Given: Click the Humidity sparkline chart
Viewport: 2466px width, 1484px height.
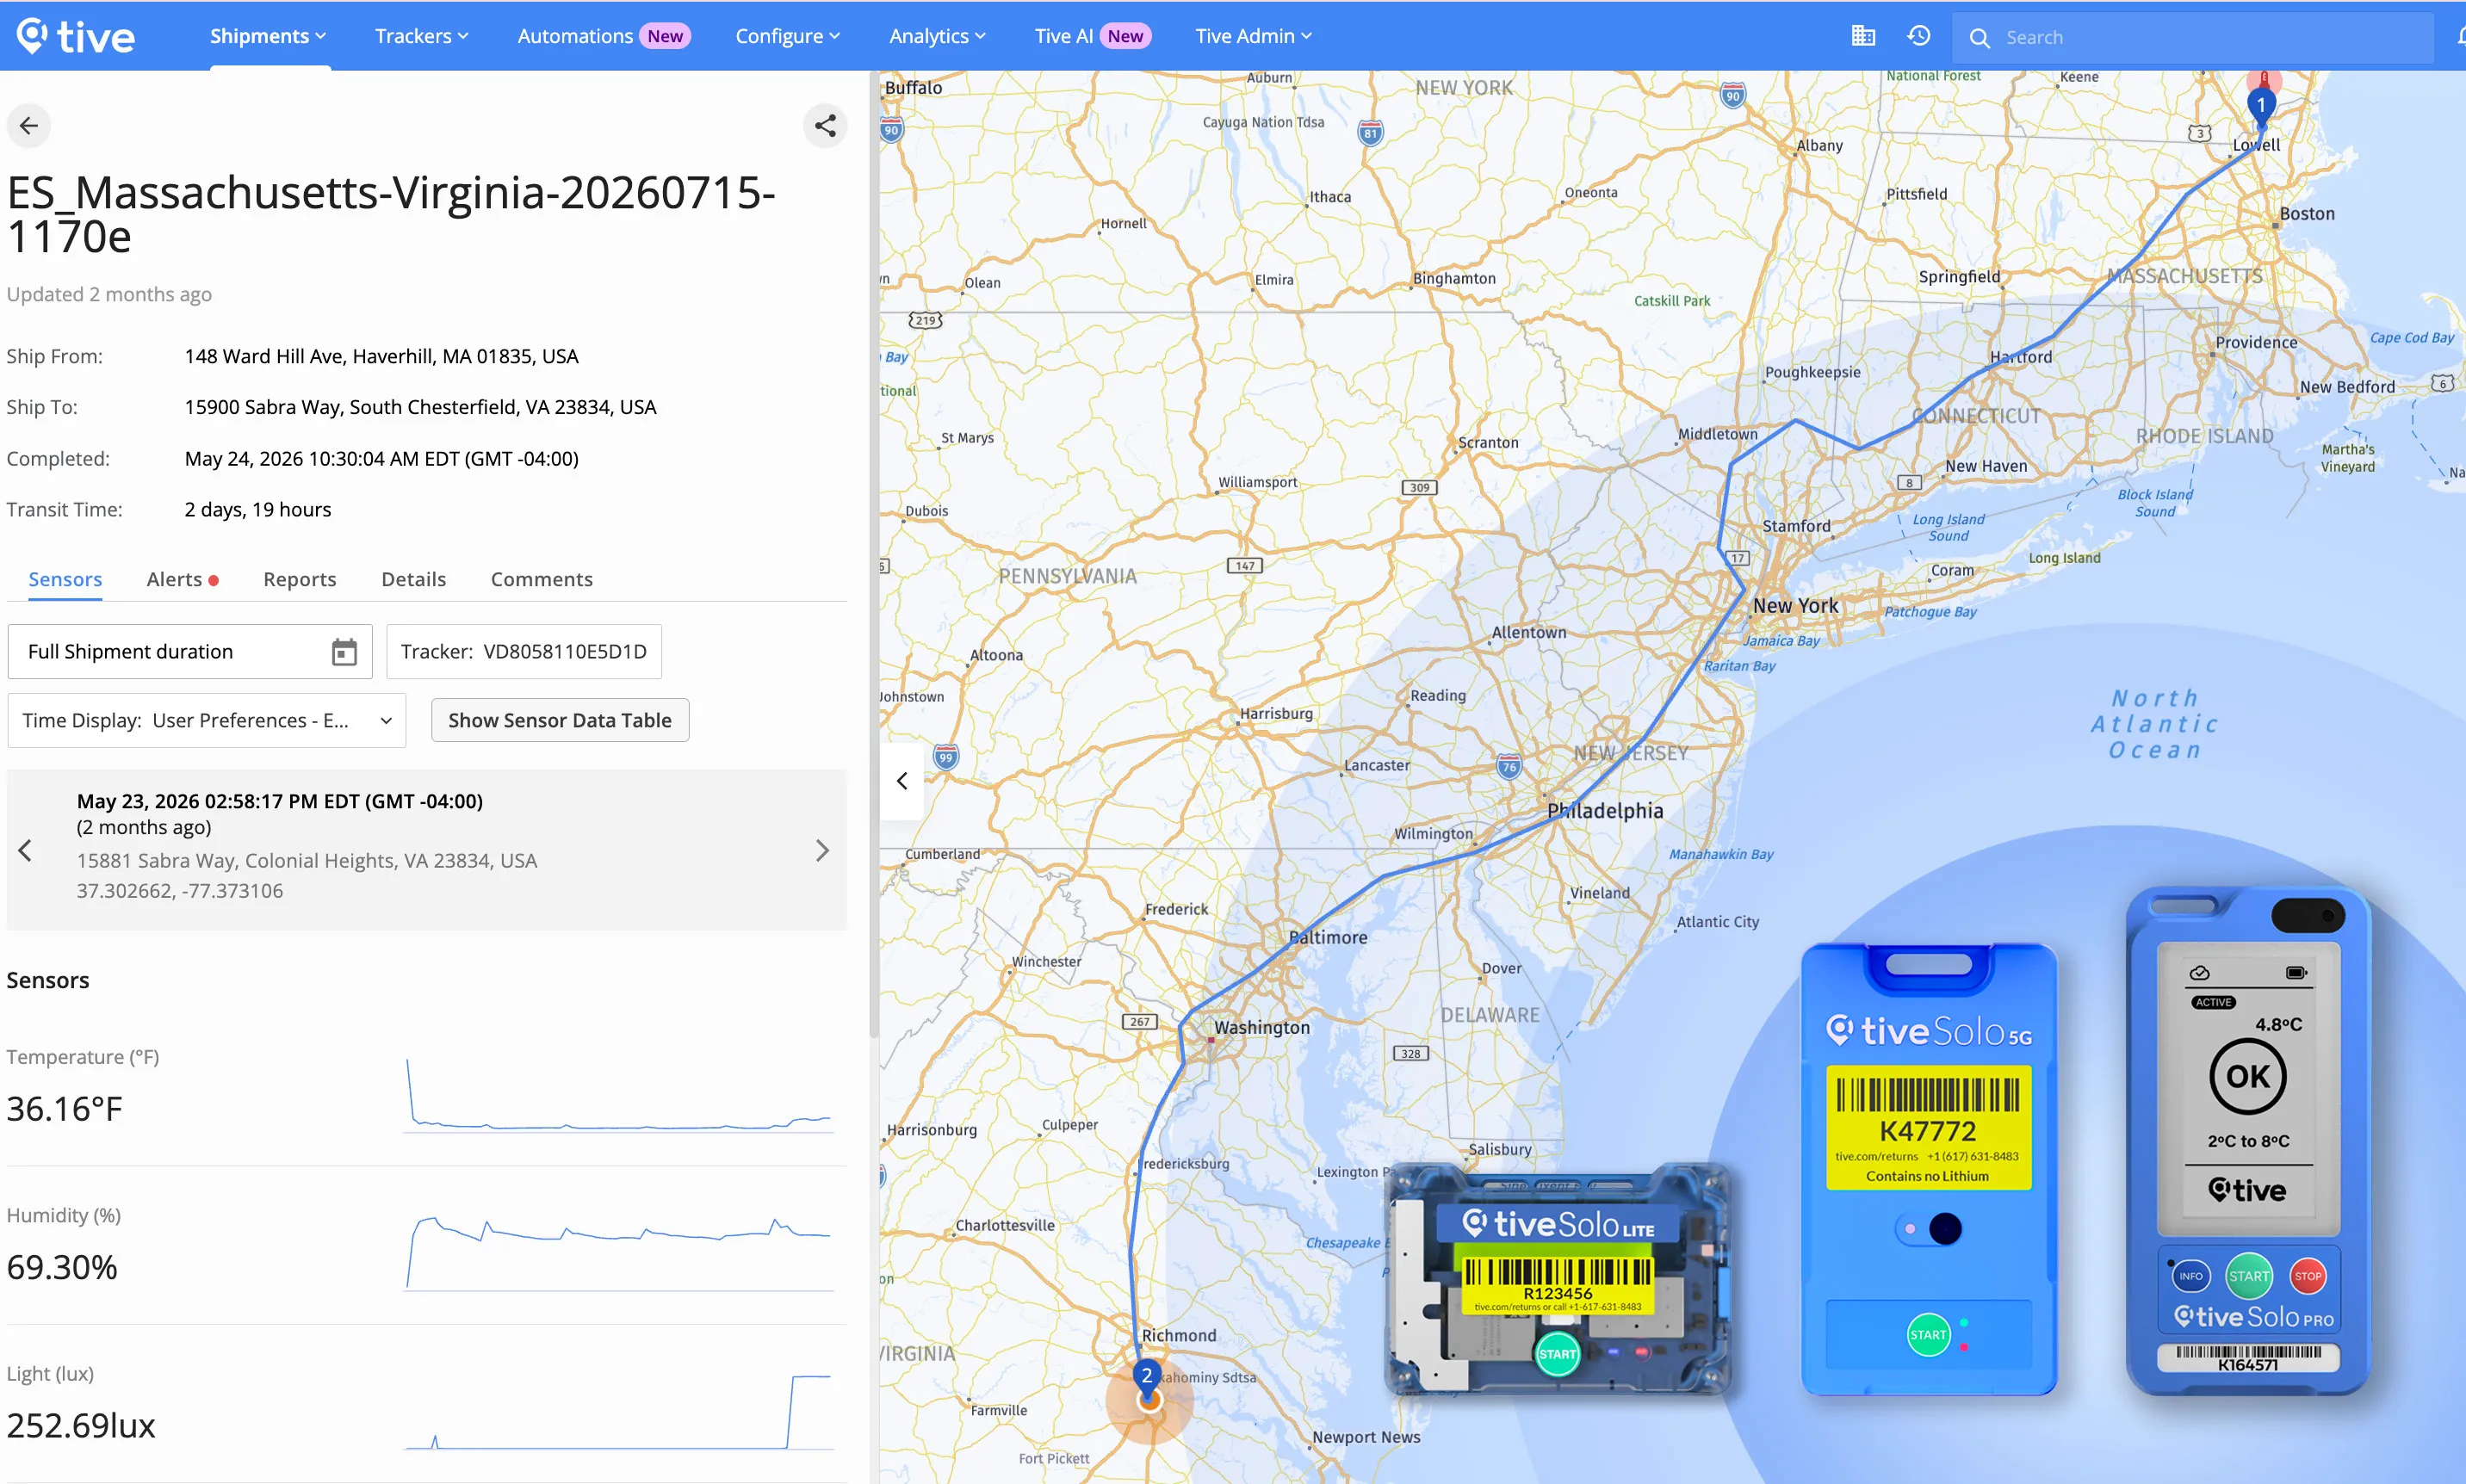Looking at the screenshot, I should tap(619, 1253).
